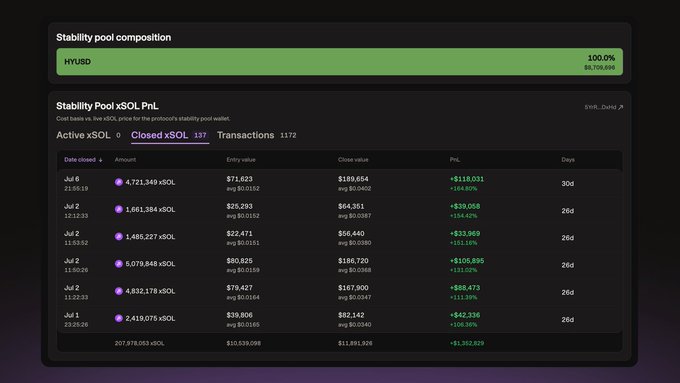Click the +$1,352,829 total PnL
Screen dimensions: 680x383
click(467, 343)
